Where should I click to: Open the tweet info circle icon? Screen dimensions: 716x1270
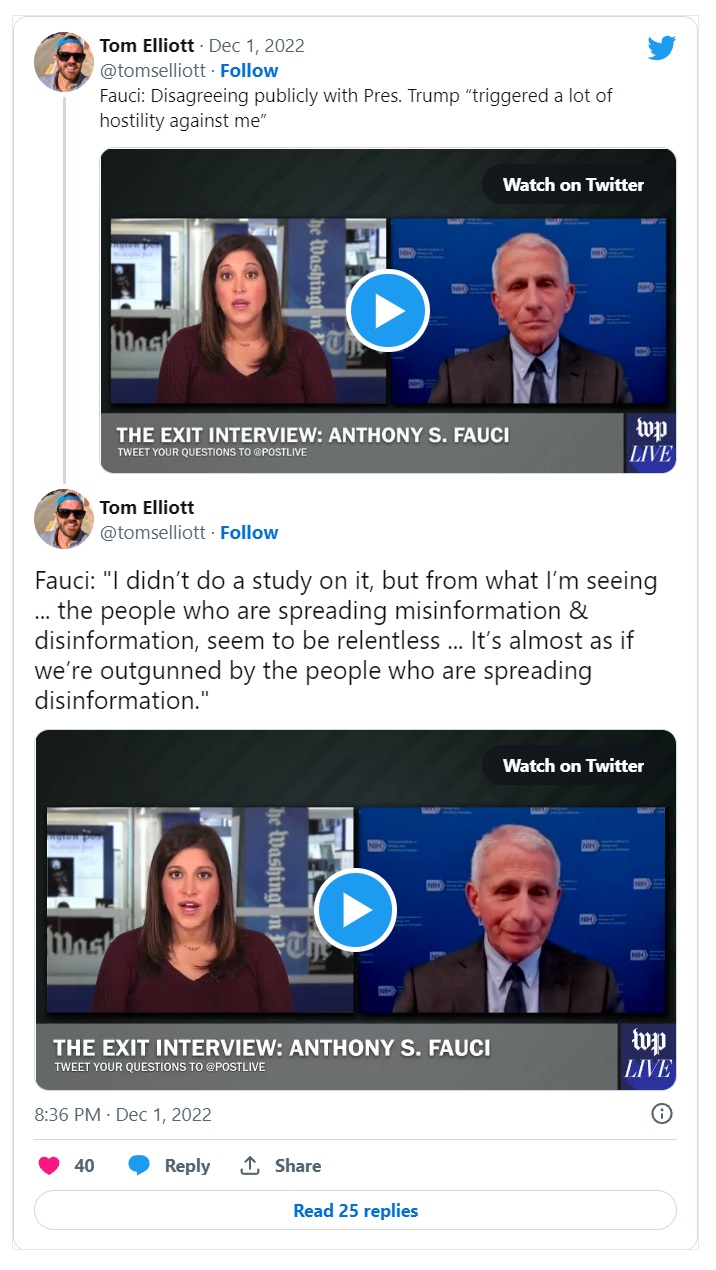tap(662, 1114)
